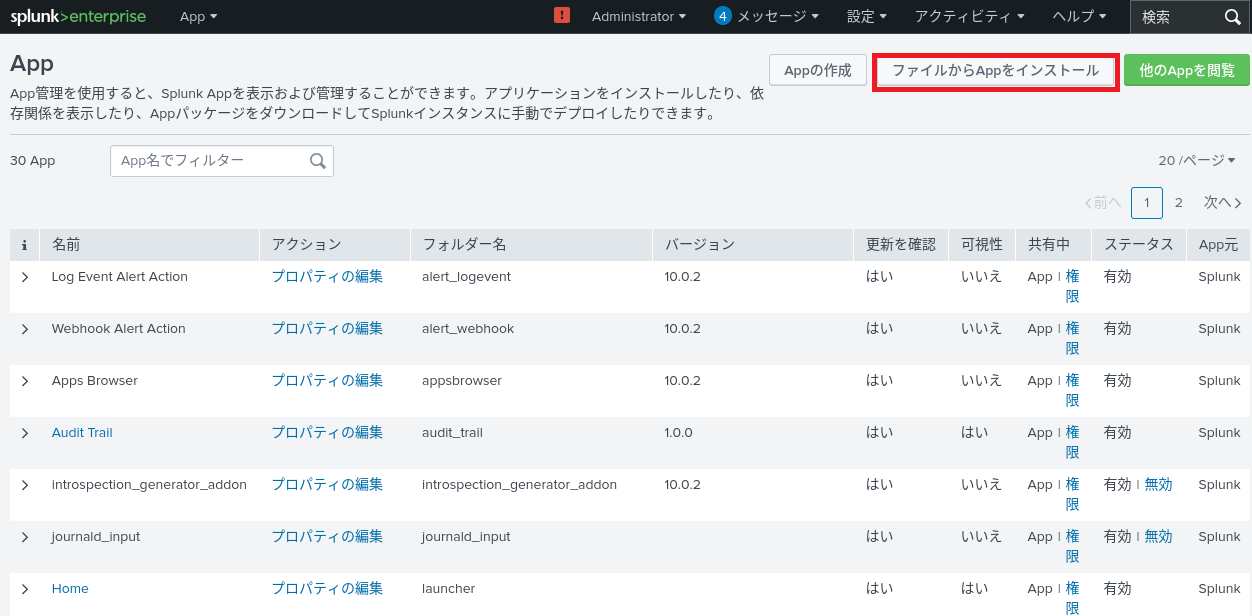The image size is (1252, 616).
Task: Click the Appの作成 button
Action: pos(817,70)
